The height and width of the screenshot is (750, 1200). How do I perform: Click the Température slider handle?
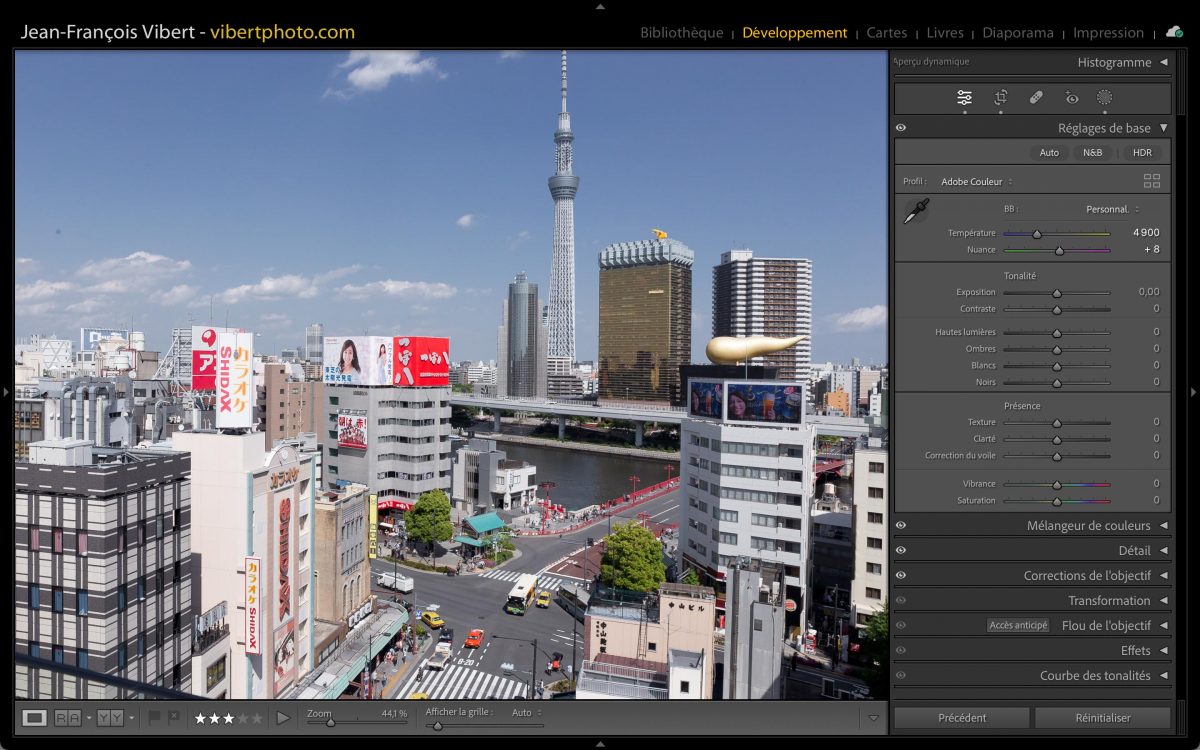click(1037, 234)
